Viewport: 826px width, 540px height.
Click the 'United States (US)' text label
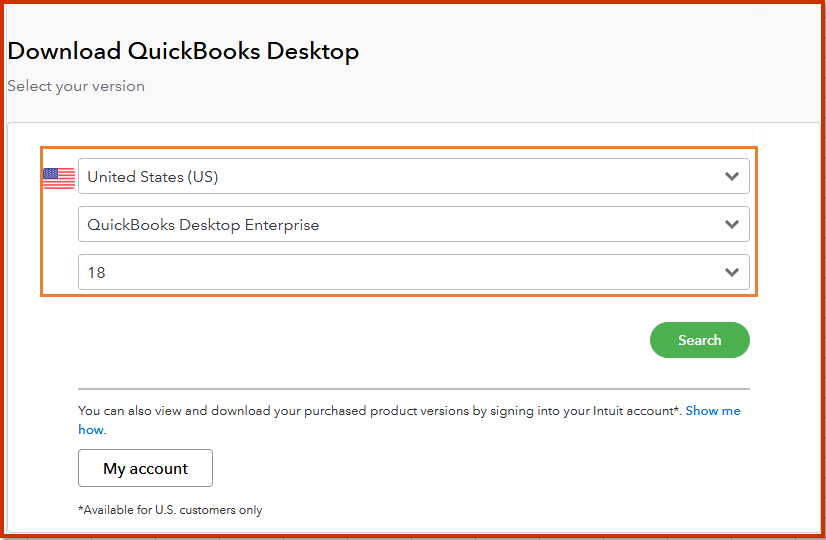(x=153, y=177)
